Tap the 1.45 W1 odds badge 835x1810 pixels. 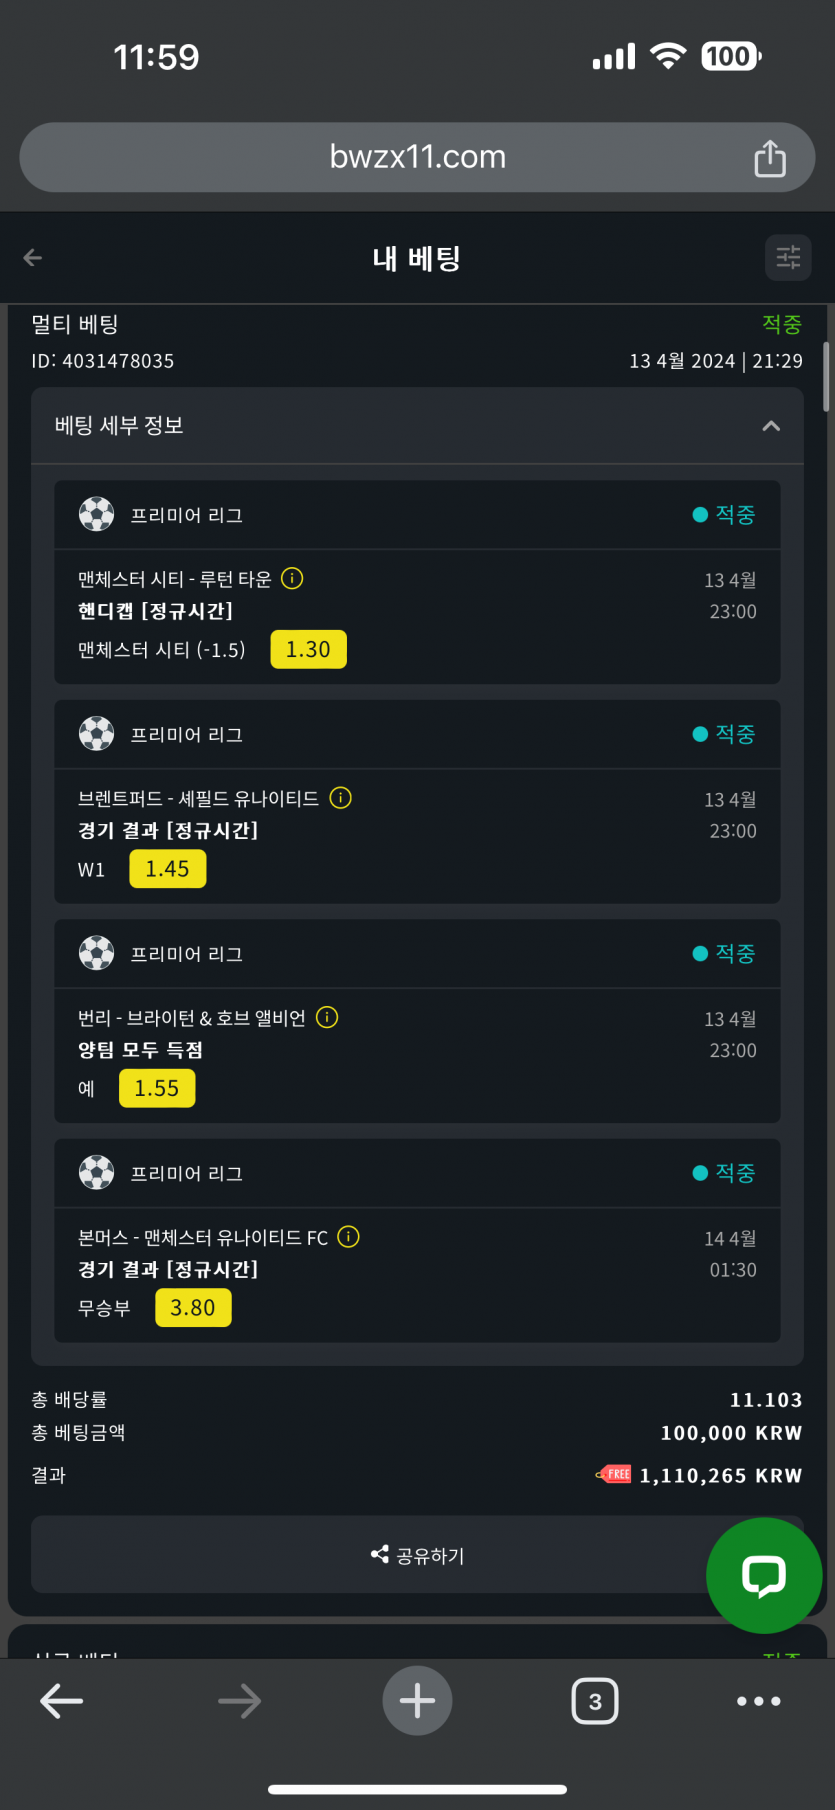pos(167,869)
